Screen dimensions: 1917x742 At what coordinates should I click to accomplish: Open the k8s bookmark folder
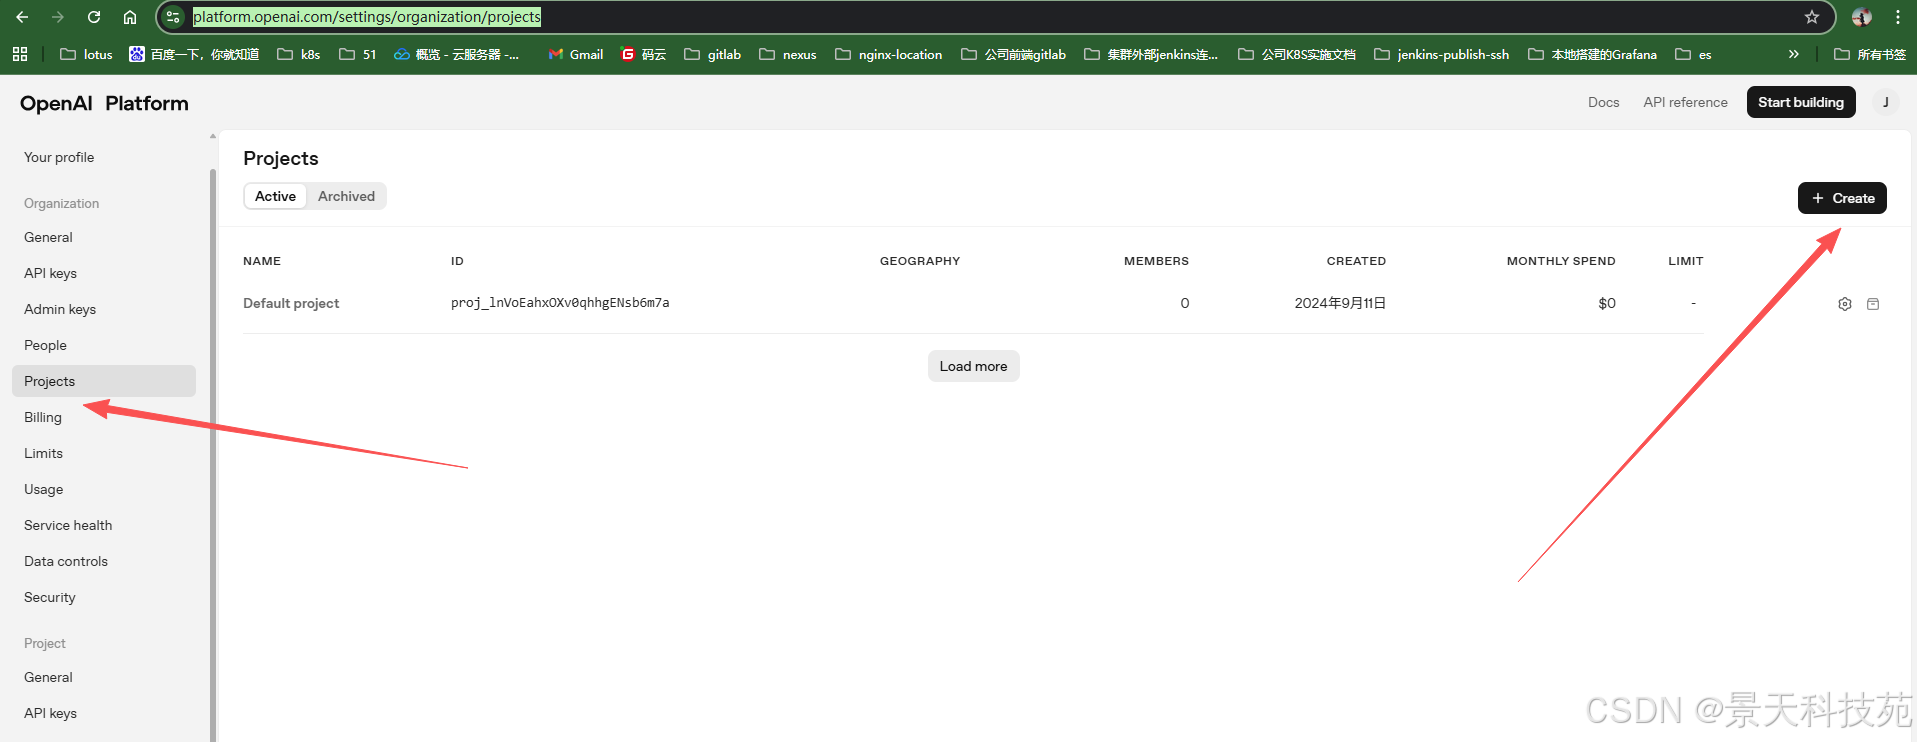(x=299, y=54)
